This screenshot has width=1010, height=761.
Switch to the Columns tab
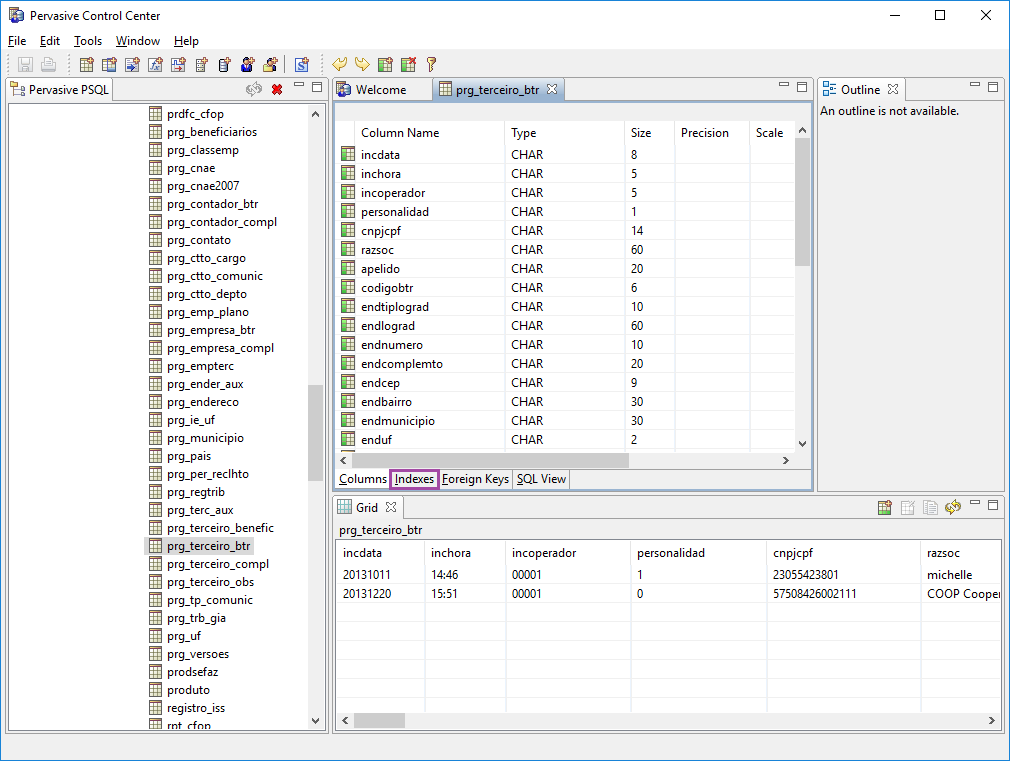click(x=363, y=479)
